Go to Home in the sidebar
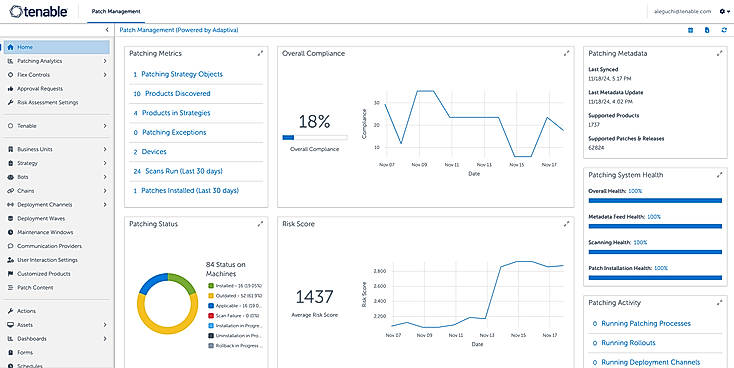Screen dimensions: 734x368 tap(57, 47)
